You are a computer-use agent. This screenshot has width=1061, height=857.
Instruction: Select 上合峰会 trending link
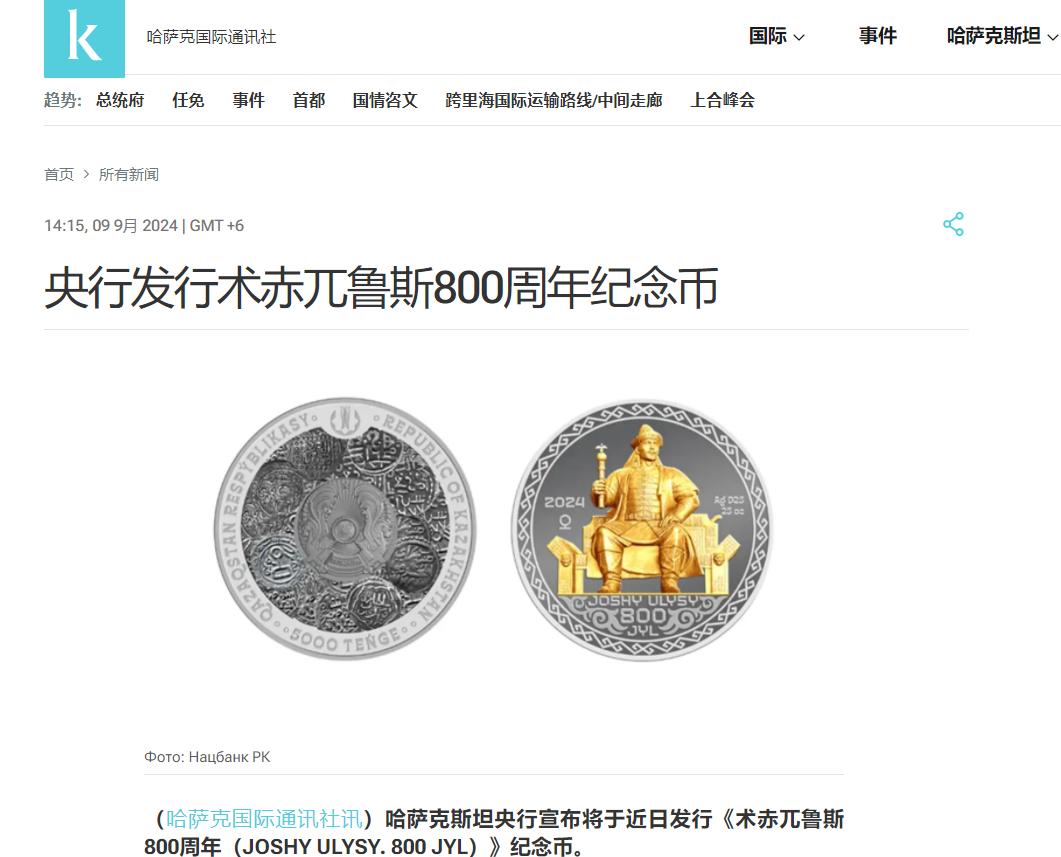click(x=722, y=100)
